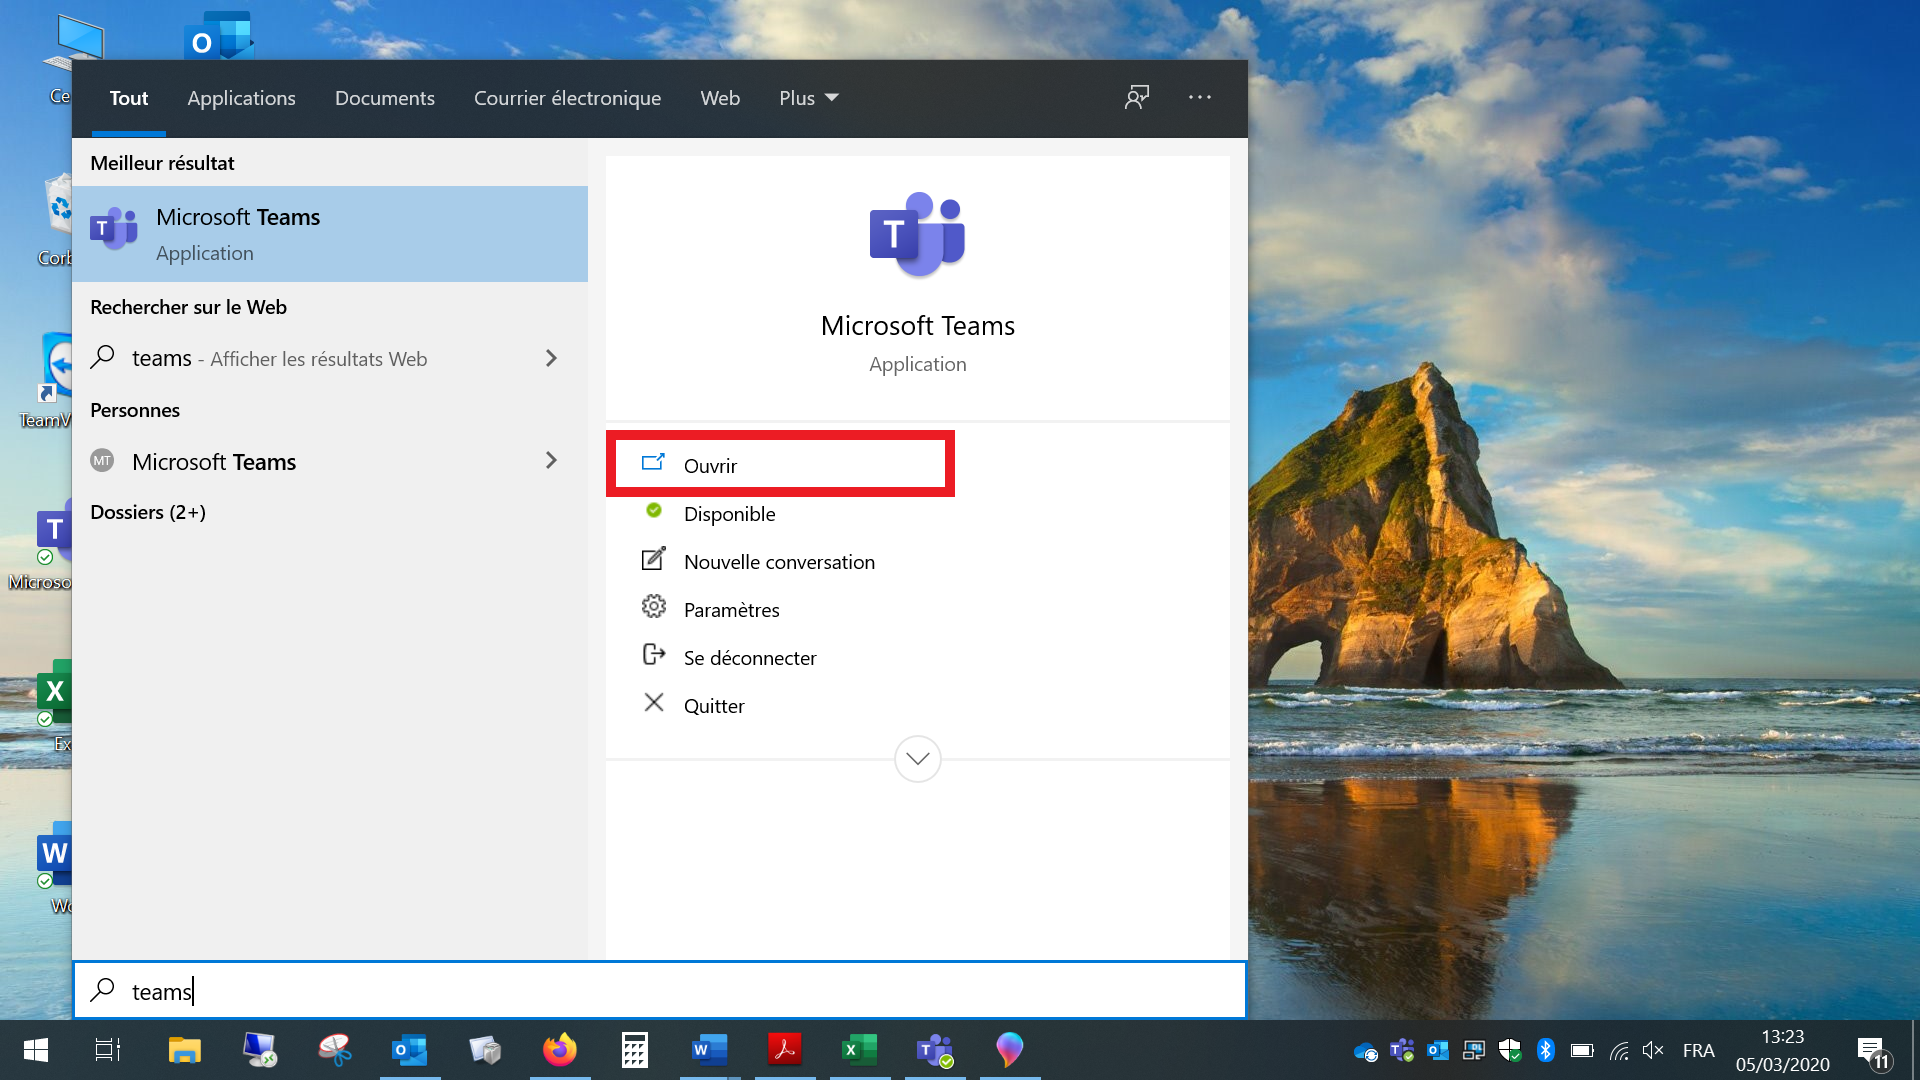Set status via the Disponible entry
The height and width of the screenshot is (1080, 1920).
point(729,514)
